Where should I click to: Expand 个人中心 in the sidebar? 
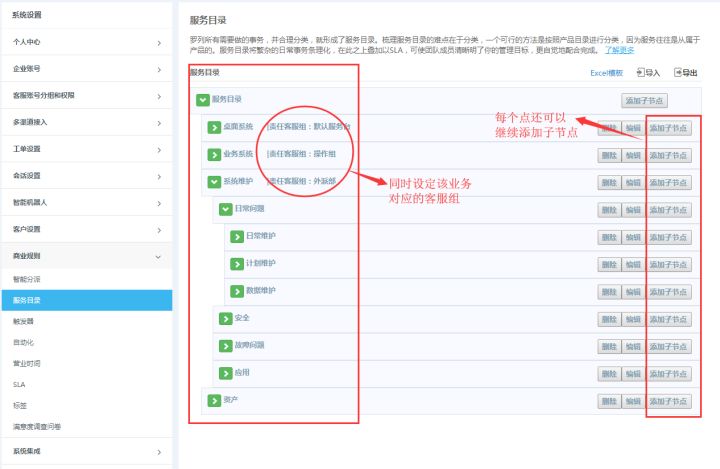86,43
